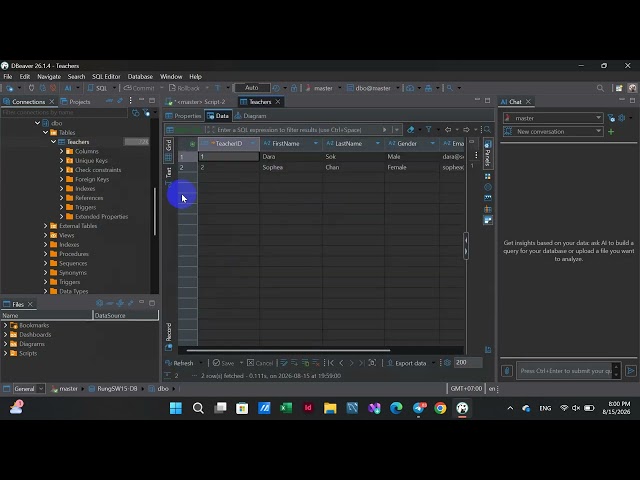This screenshot has width=640, height=480.
Task: Expand the Bookmarks folder in Files
Action: [5, 325]
